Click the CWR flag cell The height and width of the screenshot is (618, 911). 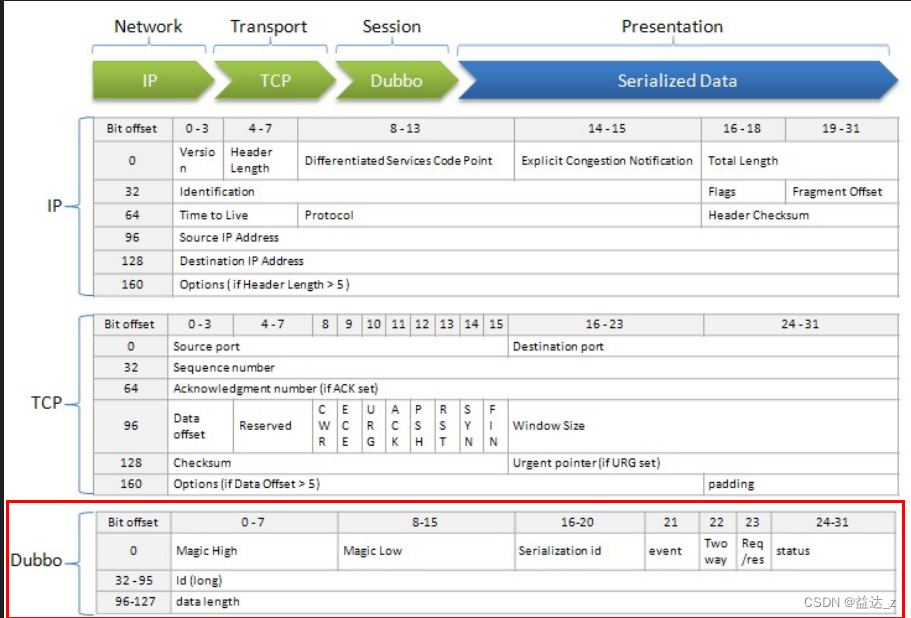(324, 426)
